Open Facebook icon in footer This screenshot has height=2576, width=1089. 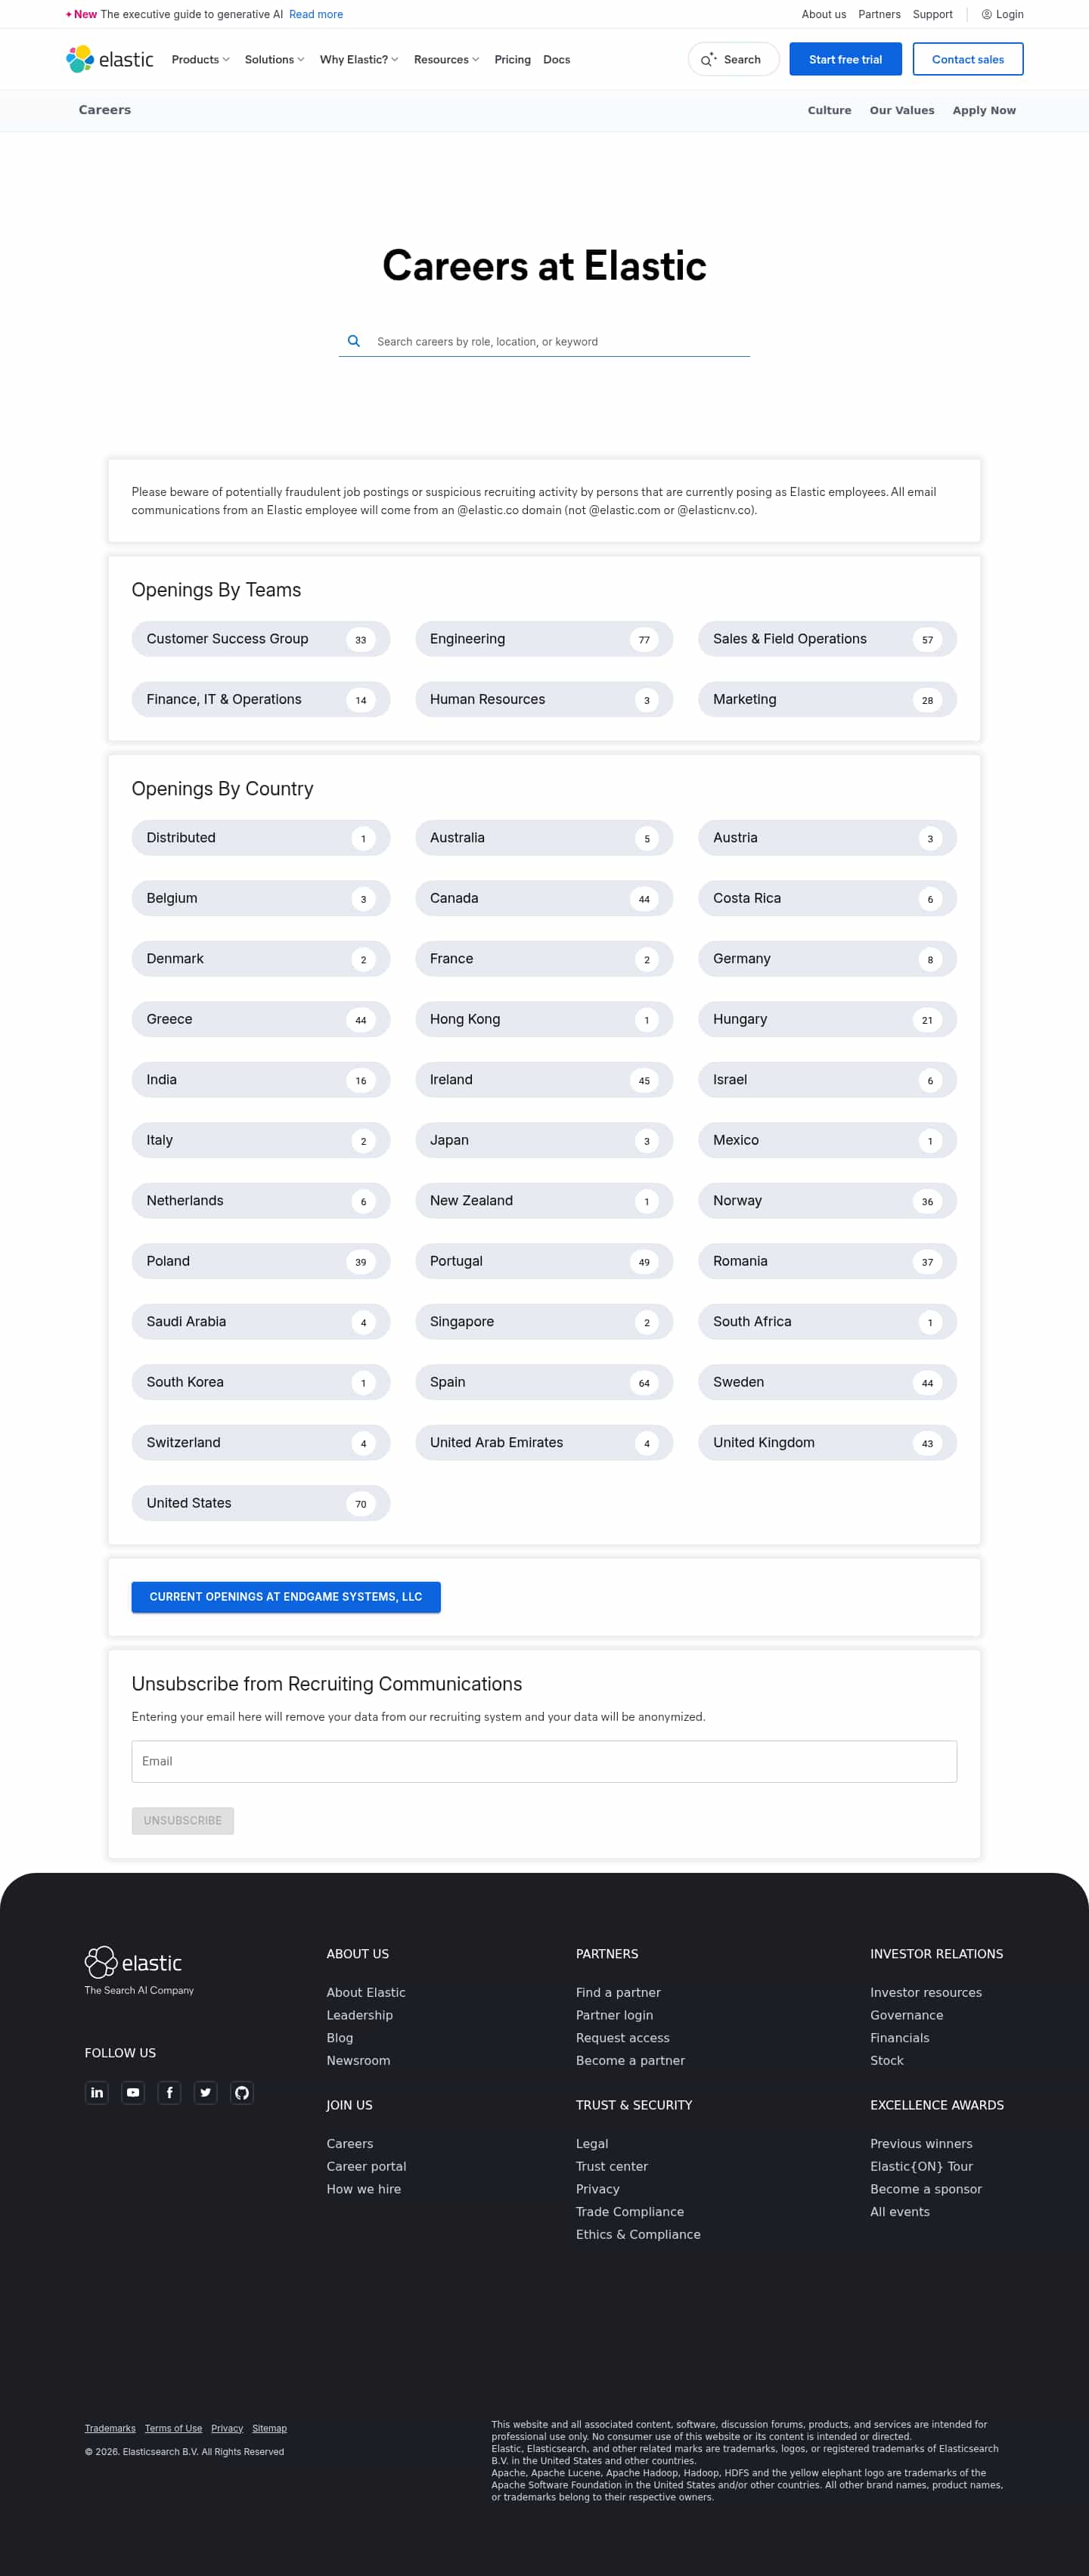[x=169, y=2092]
